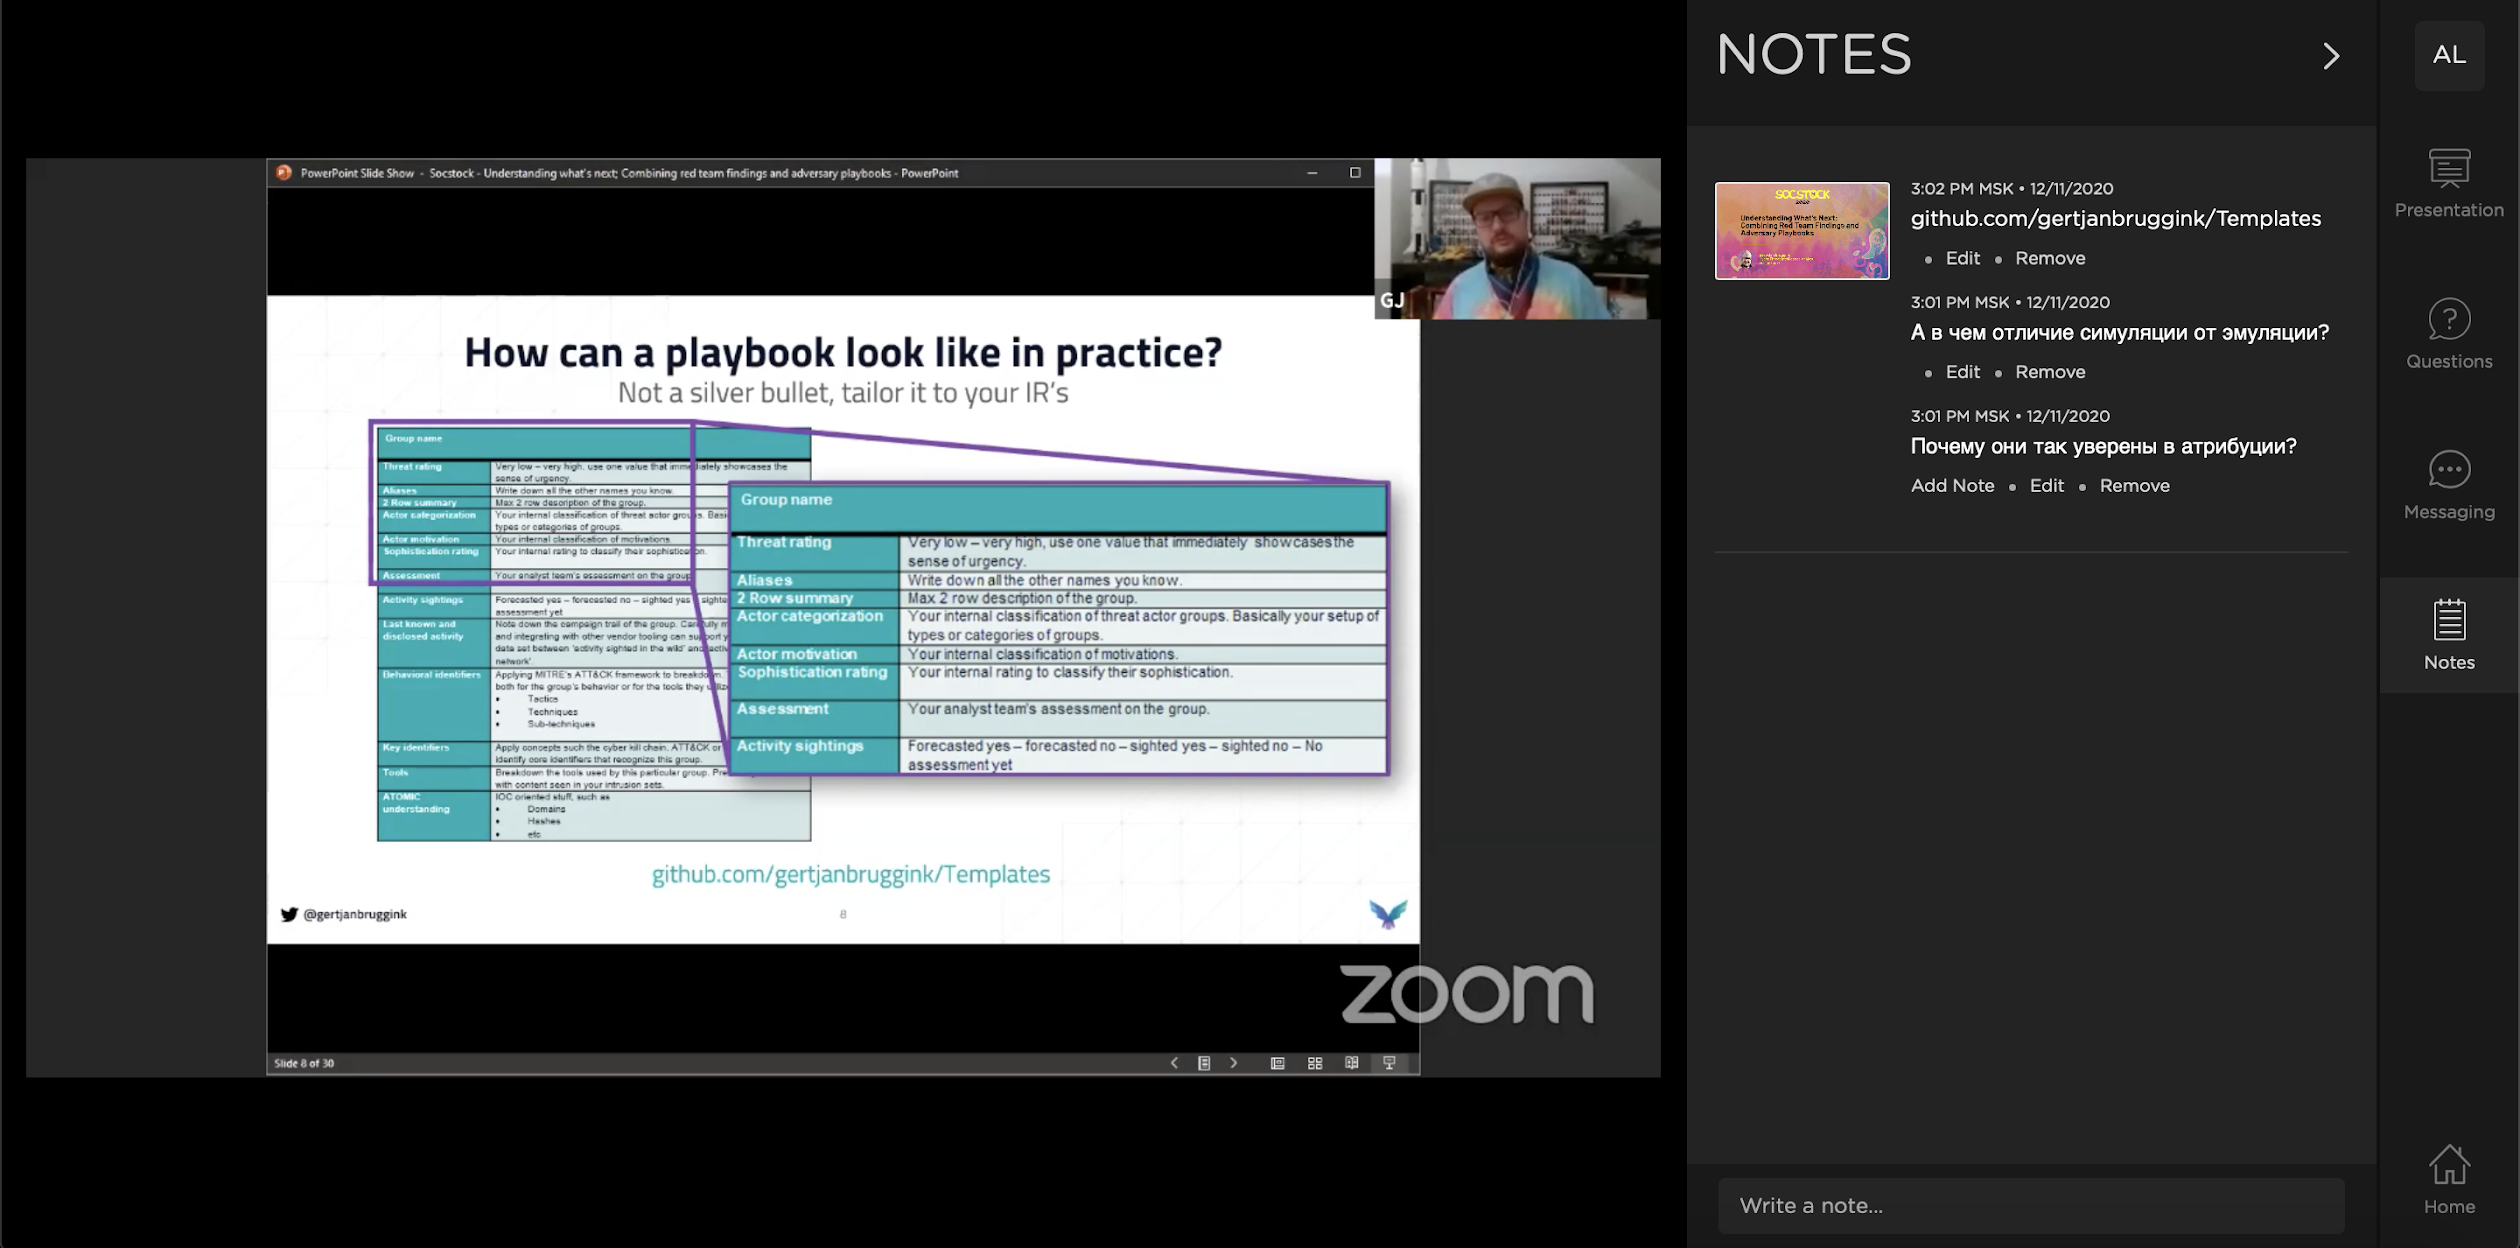Advance to next PowerPoint slide arrow
This screenshot has height=1248, width=2520.
pyautogui.click(x=1234, y=1063)
